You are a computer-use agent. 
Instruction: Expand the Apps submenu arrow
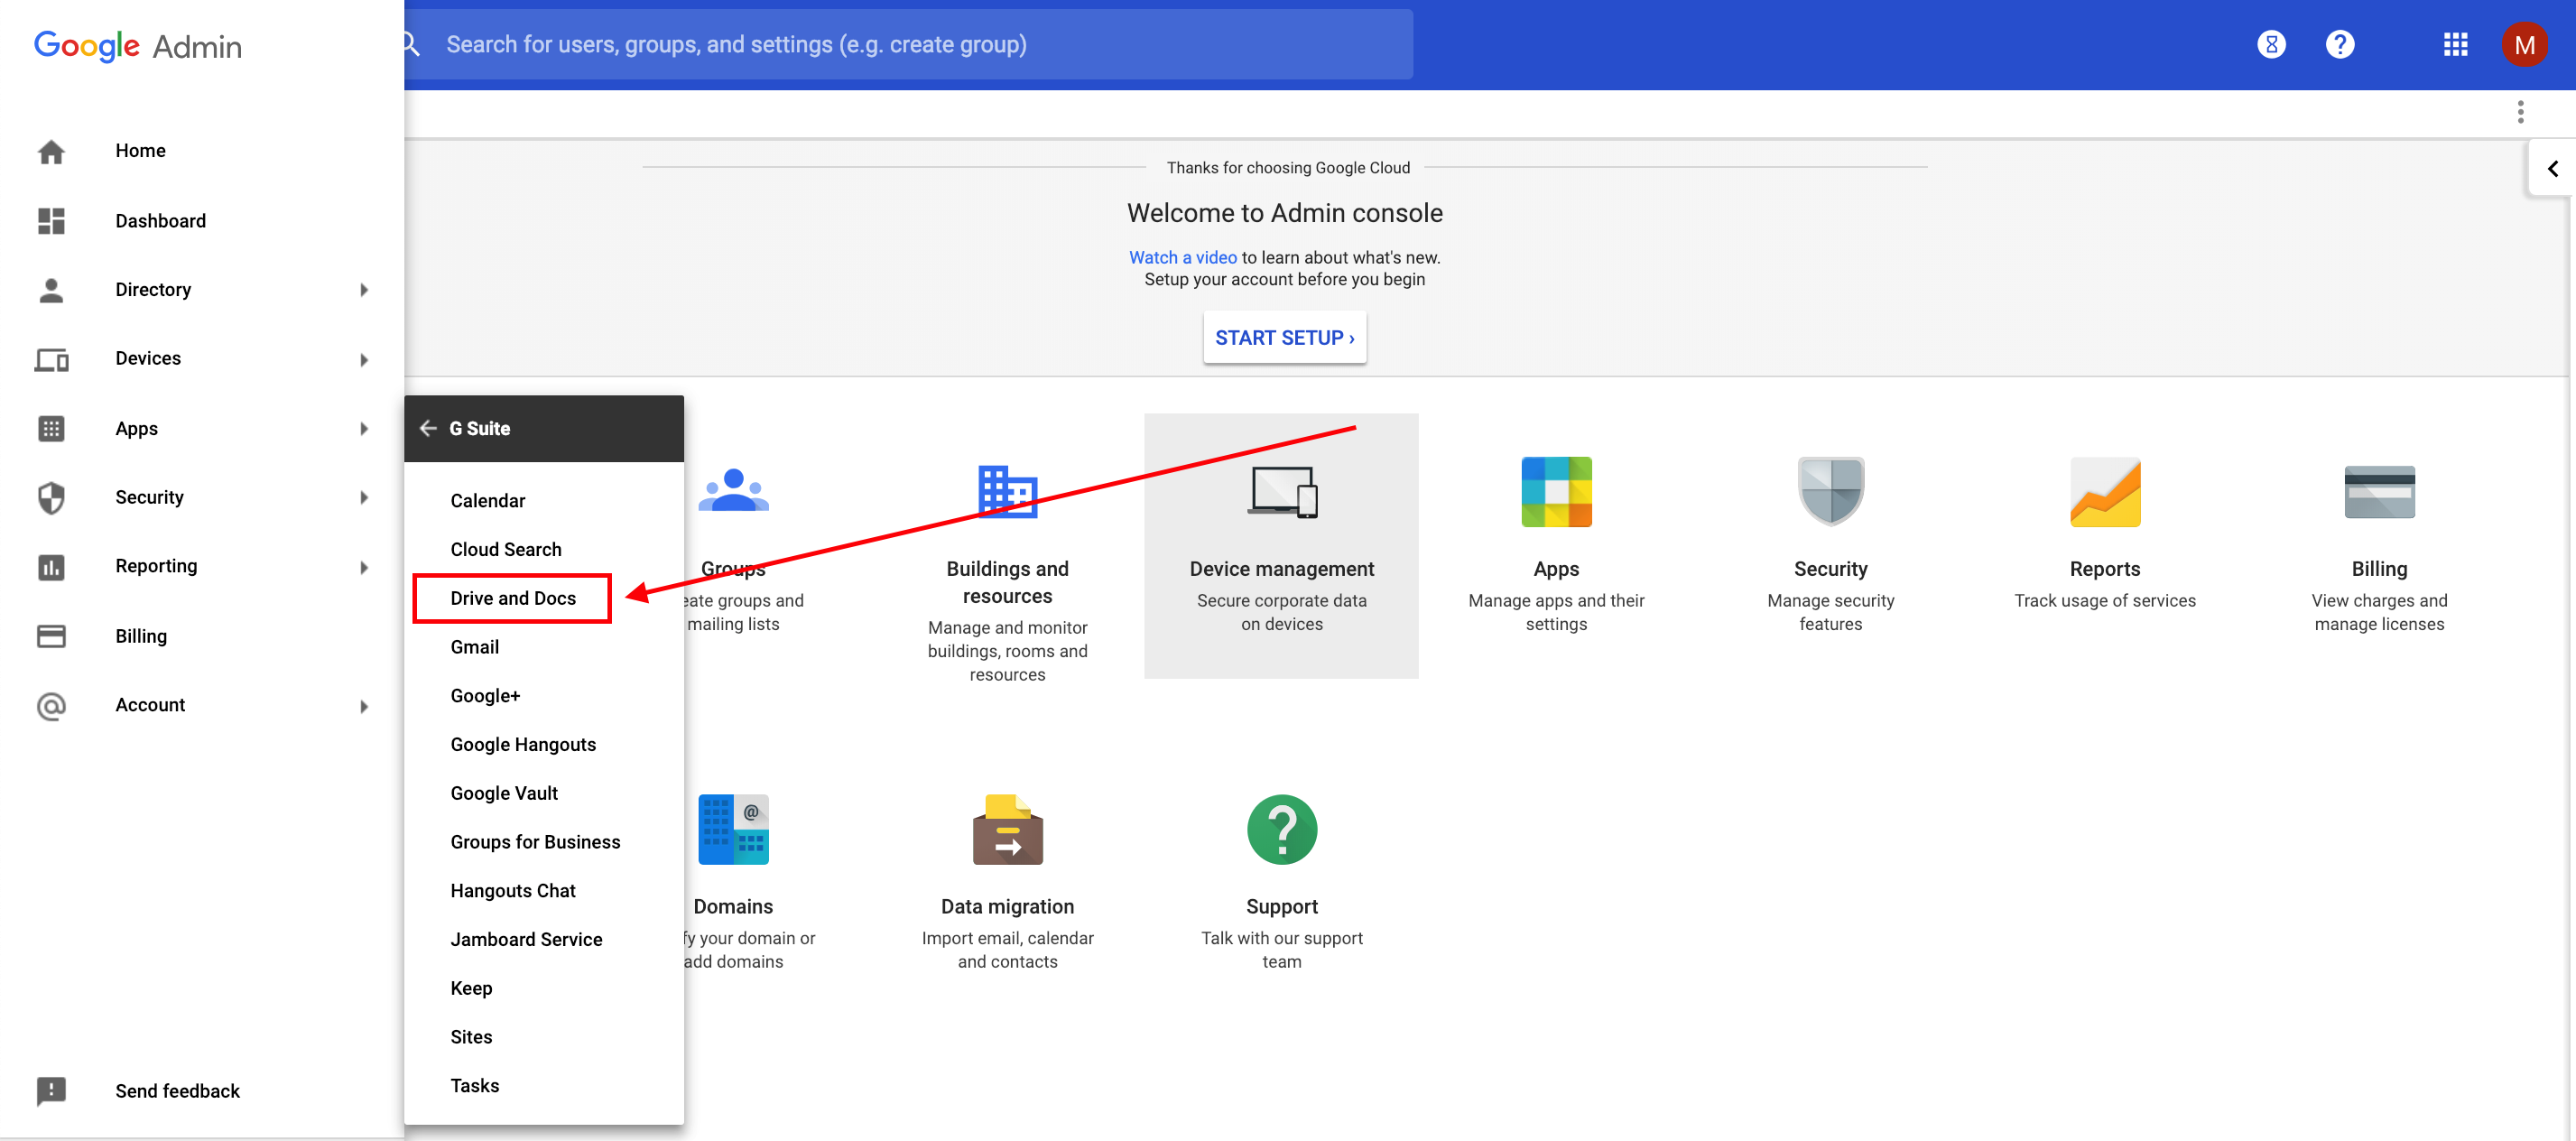point(364,429)
